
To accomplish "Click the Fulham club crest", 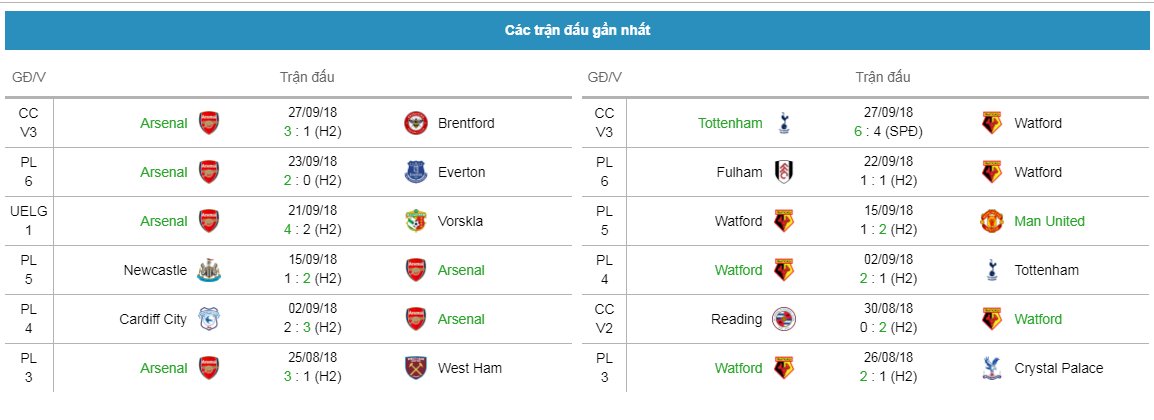I will 785,172.
